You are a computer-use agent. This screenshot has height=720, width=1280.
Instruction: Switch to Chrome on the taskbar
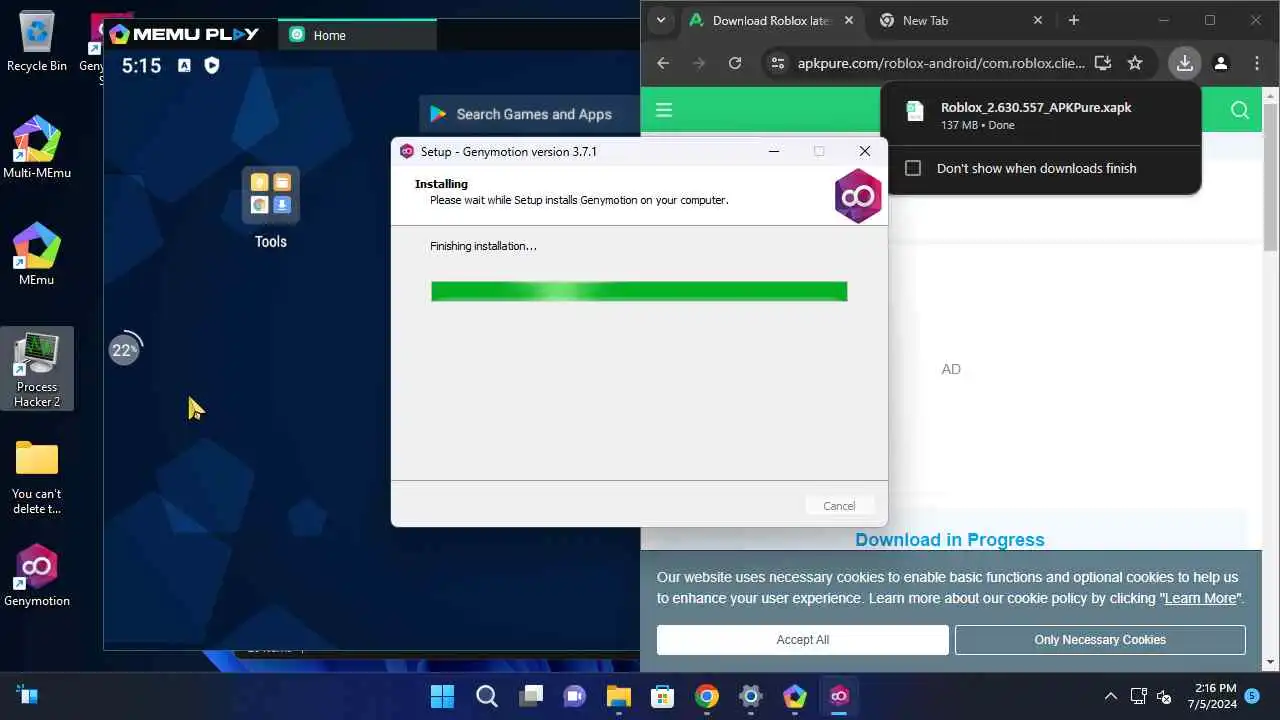point(707,696)
